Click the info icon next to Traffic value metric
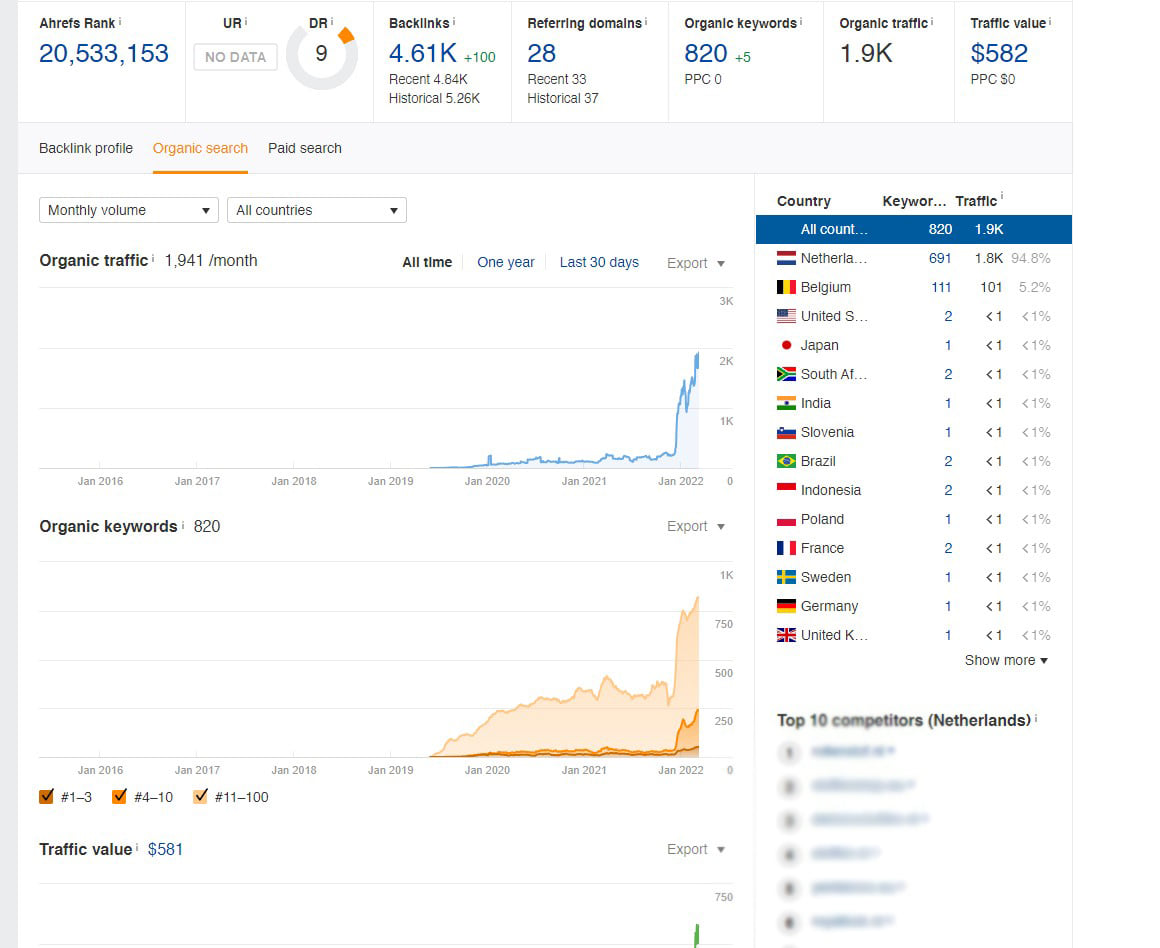 (1050, 21)
